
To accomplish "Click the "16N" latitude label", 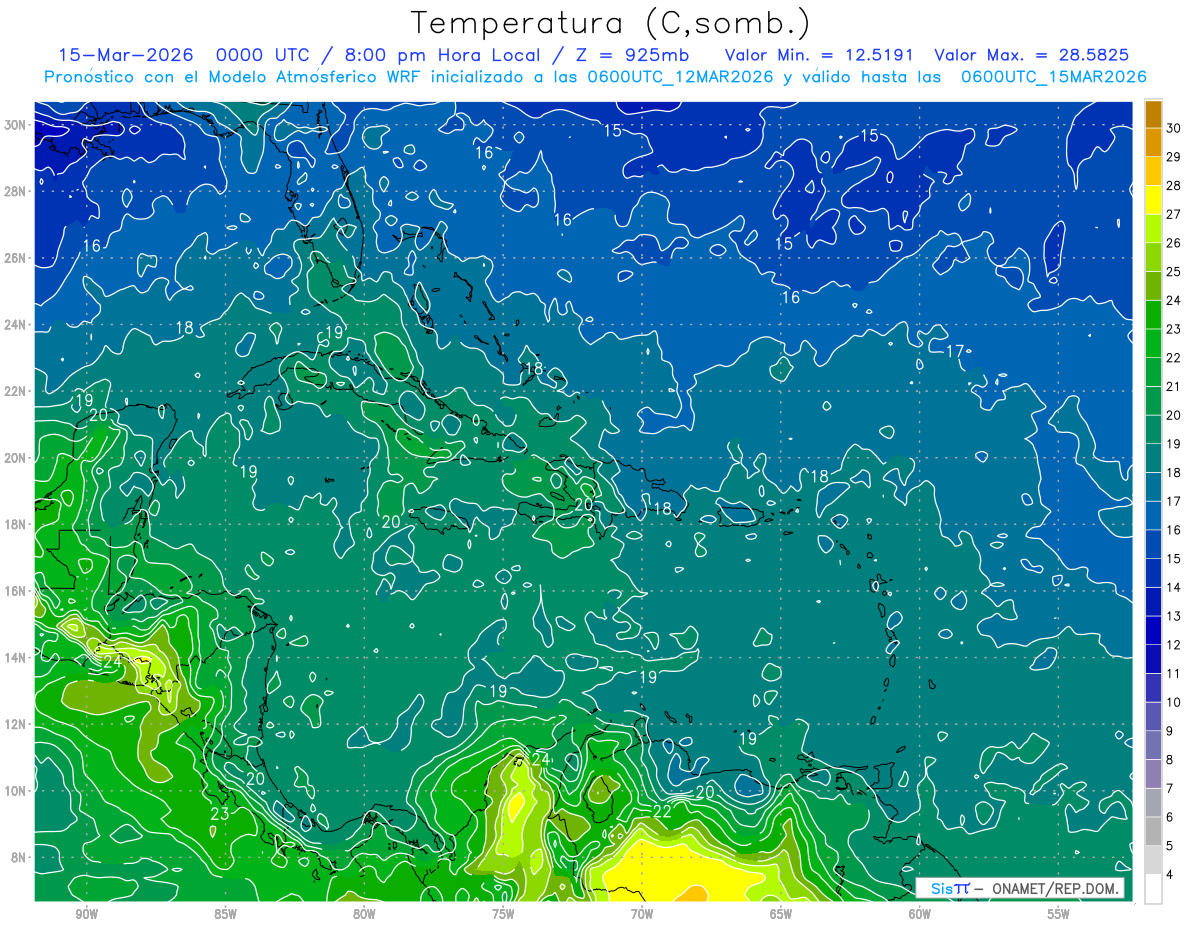I will [x=17, y=591].
